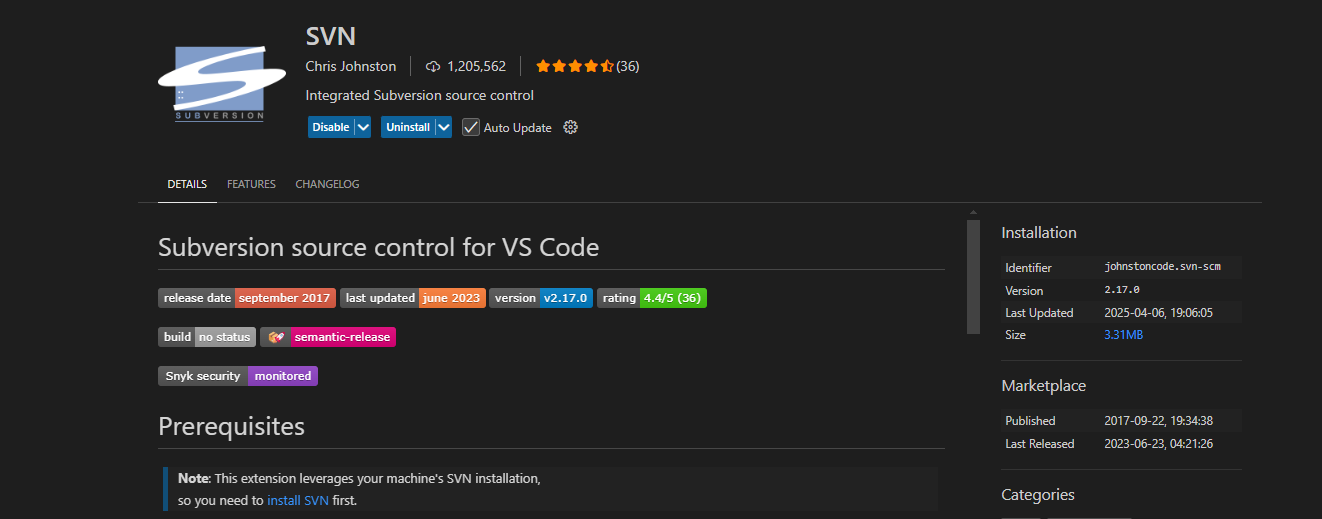Click the Prerequisites heading

(231, 427)
